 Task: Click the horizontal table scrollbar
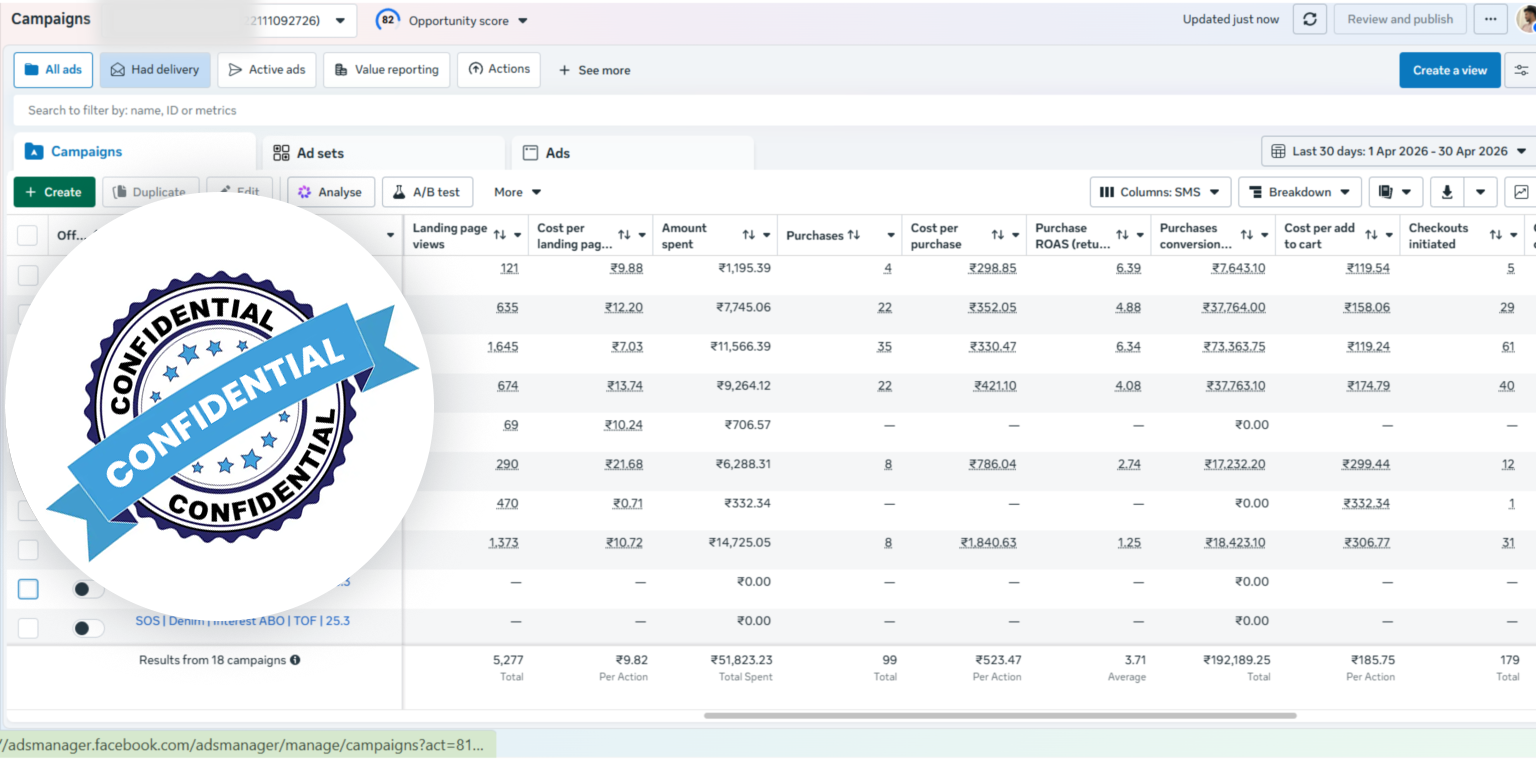coord(1000,716)
